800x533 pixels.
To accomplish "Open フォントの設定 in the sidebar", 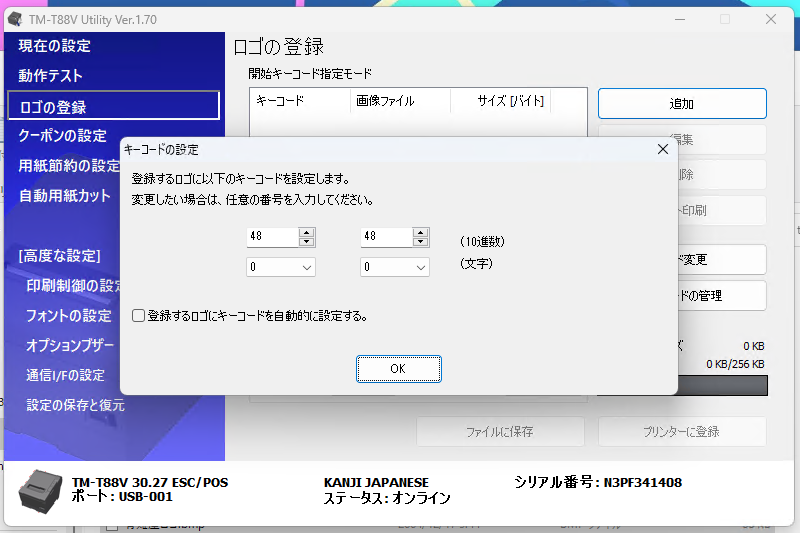I will (68, 316).
